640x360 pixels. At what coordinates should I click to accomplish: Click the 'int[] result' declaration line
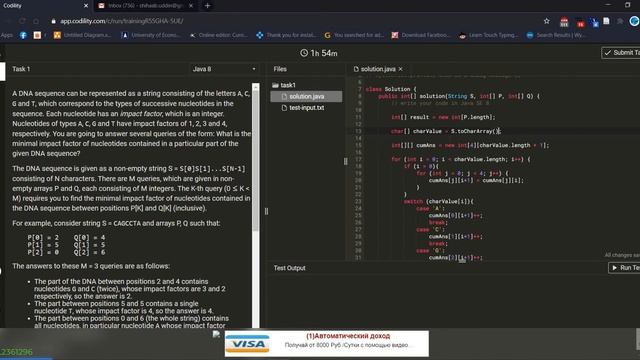[x=443, y=117]
